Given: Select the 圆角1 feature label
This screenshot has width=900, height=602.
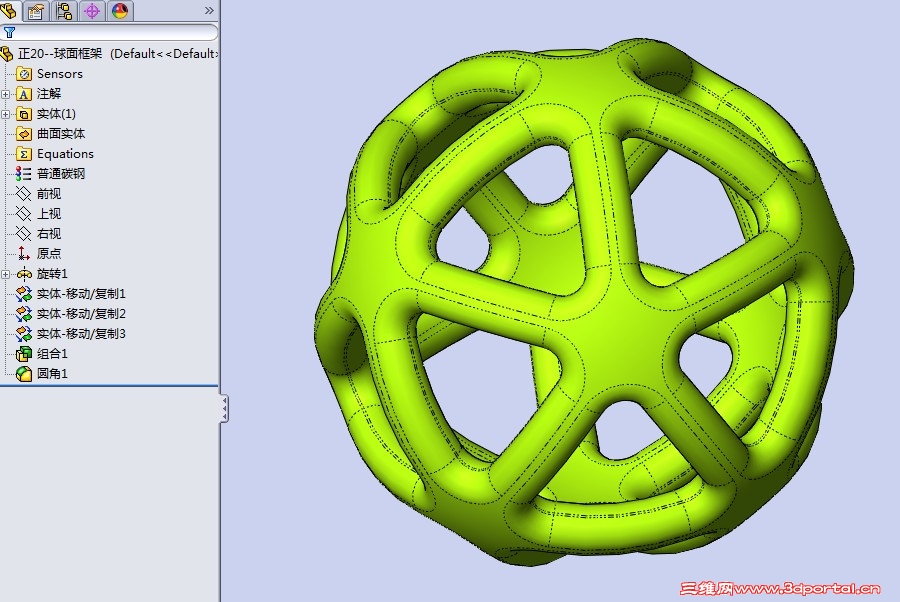Looking at the screenshot, I should (52, 374).
